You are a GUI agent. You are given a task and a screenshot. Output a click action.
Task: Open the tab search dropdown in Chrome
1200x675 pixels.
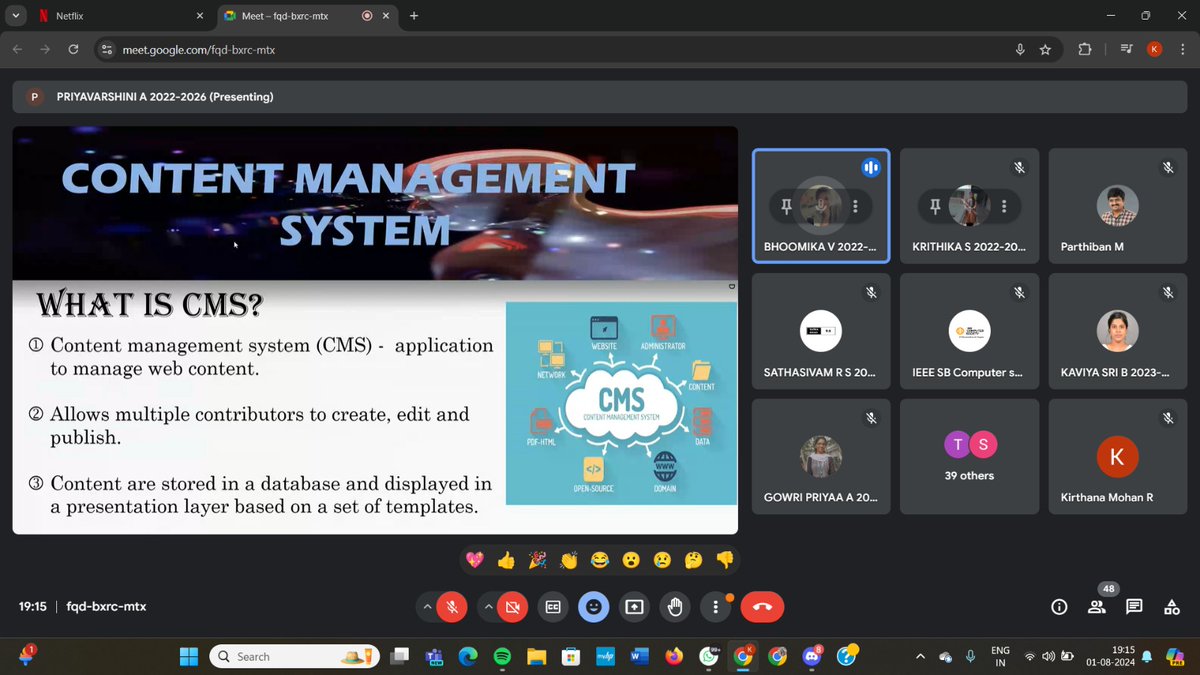tap(15, 16)
